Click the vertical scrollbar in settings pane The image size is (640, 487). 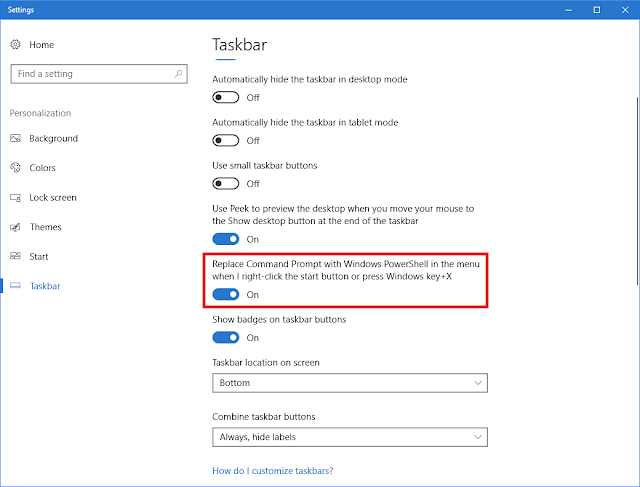point(634,200)
